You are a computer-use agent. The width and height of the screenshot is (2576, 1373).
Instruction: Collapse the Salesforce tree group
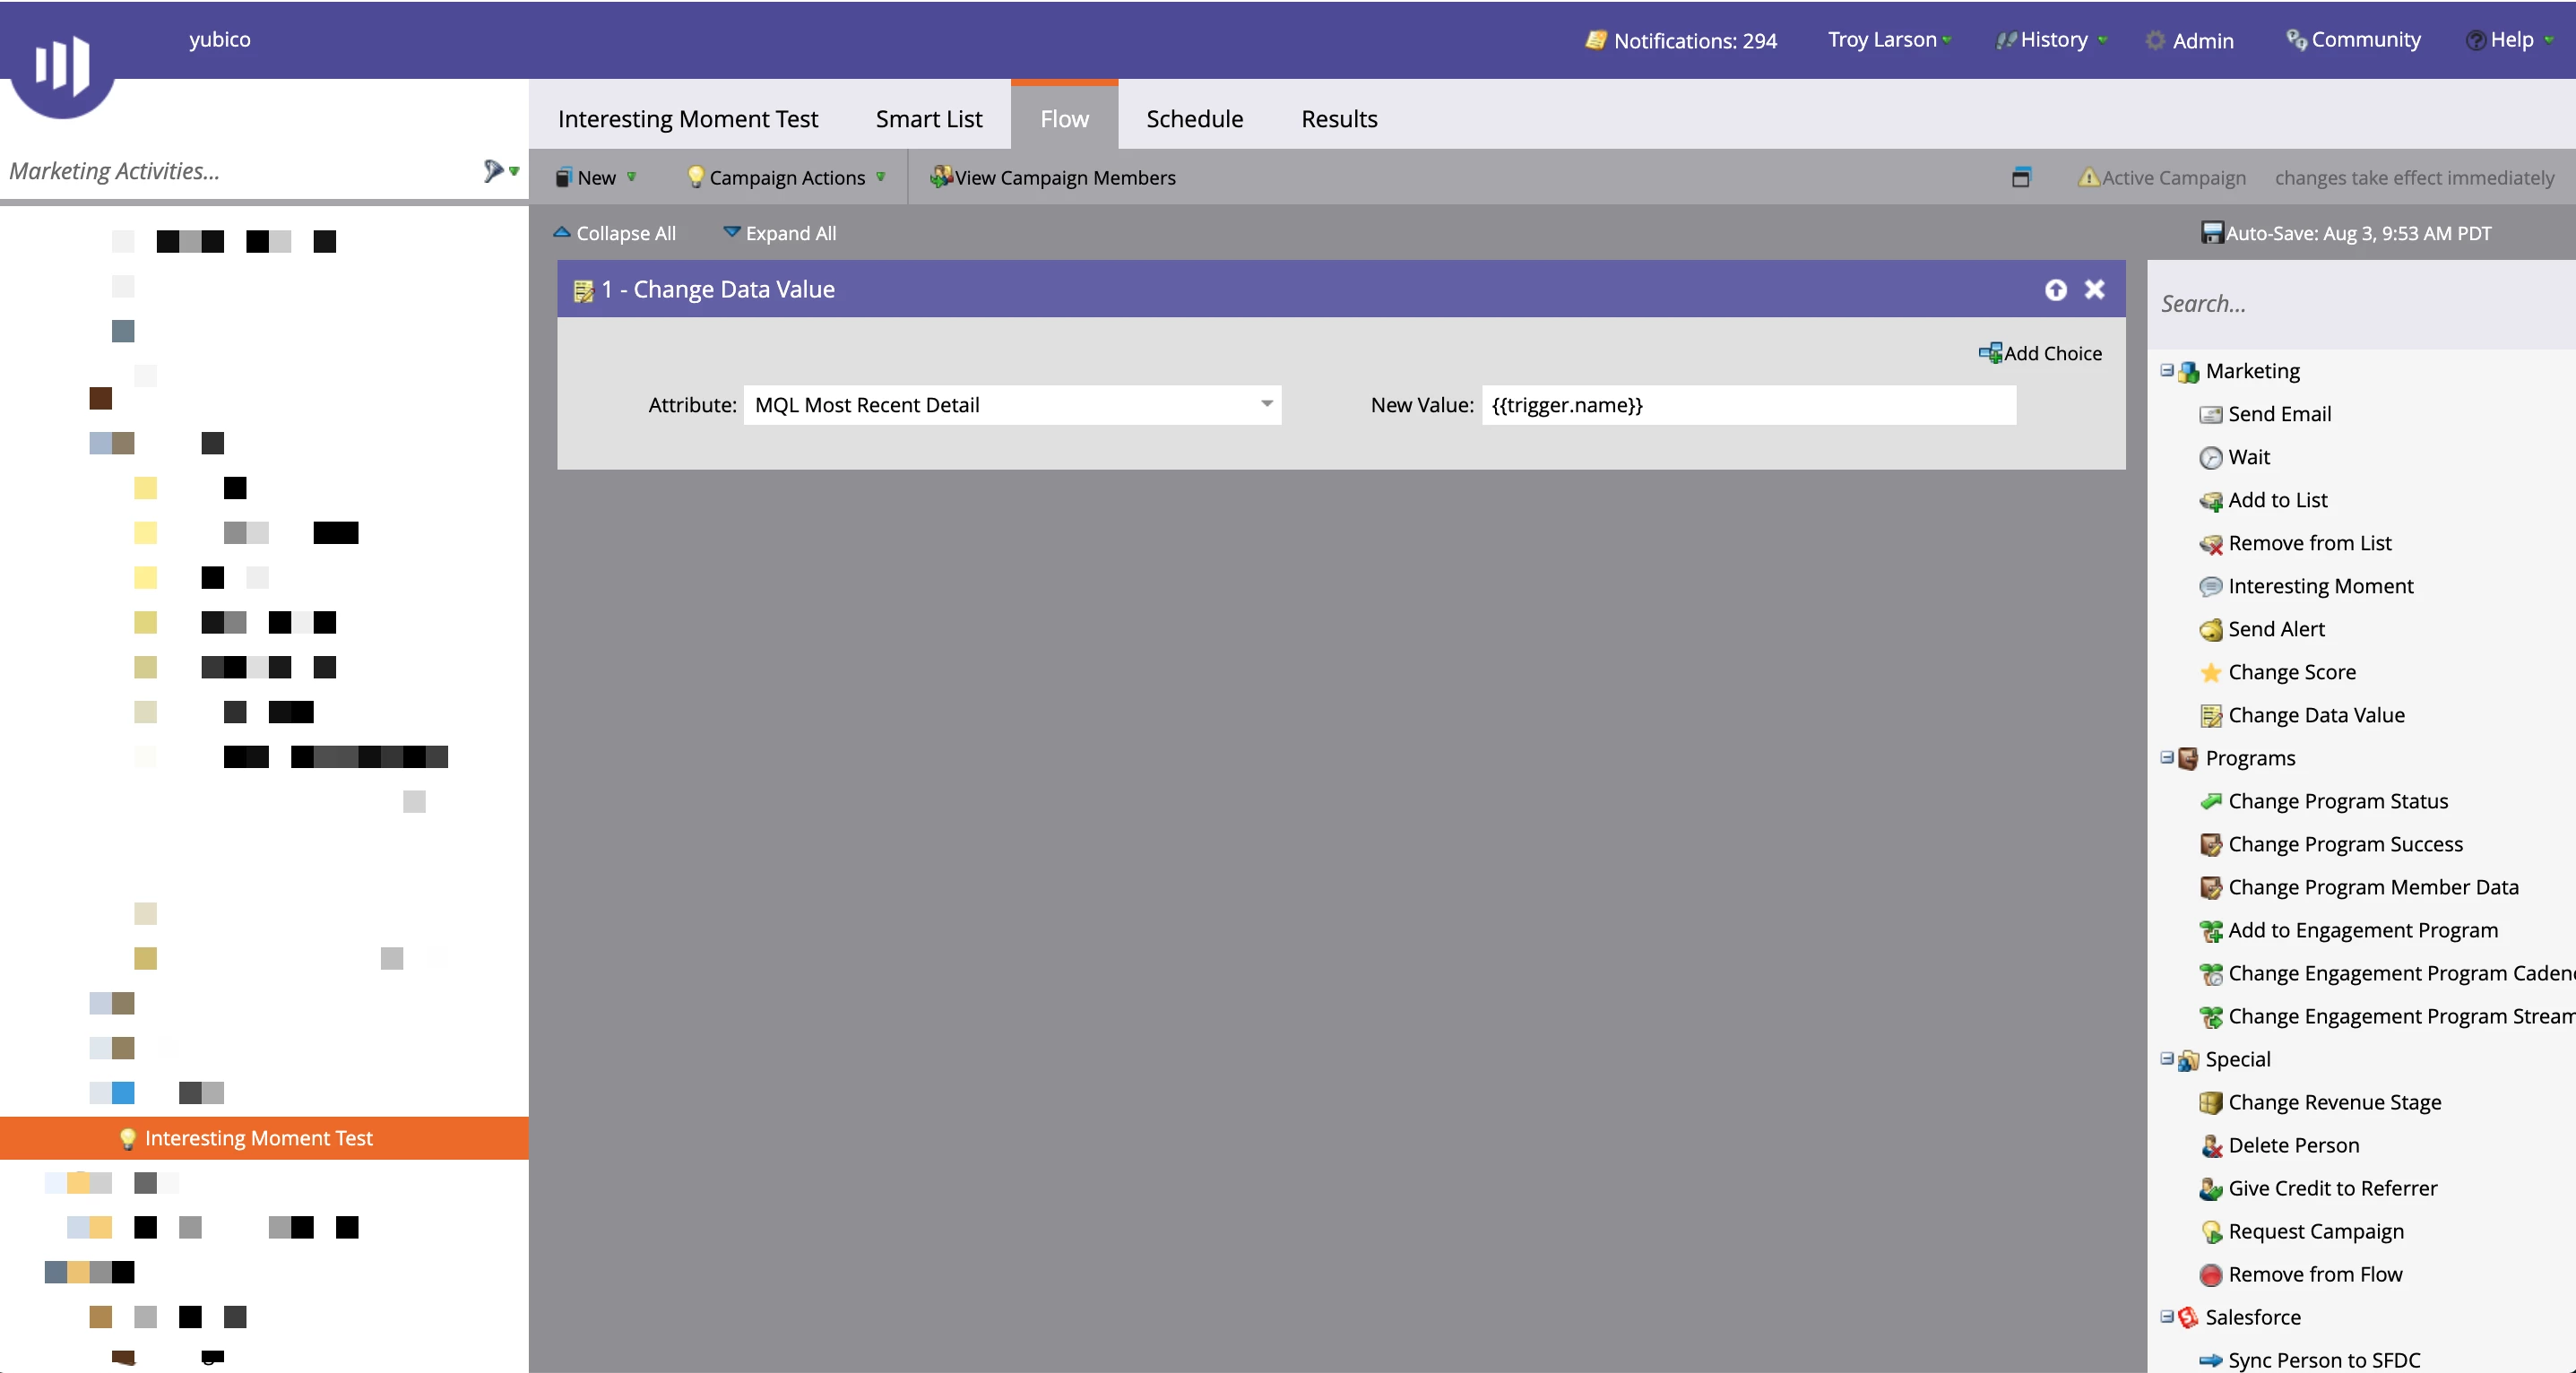(x=2166, y=1316)
